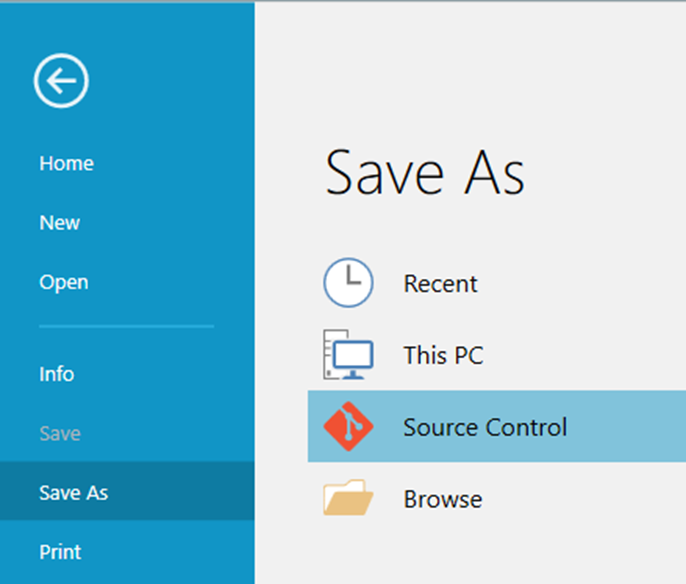Click the sidebar divider line under Open

pyautogui.click(x=126, y=326)
